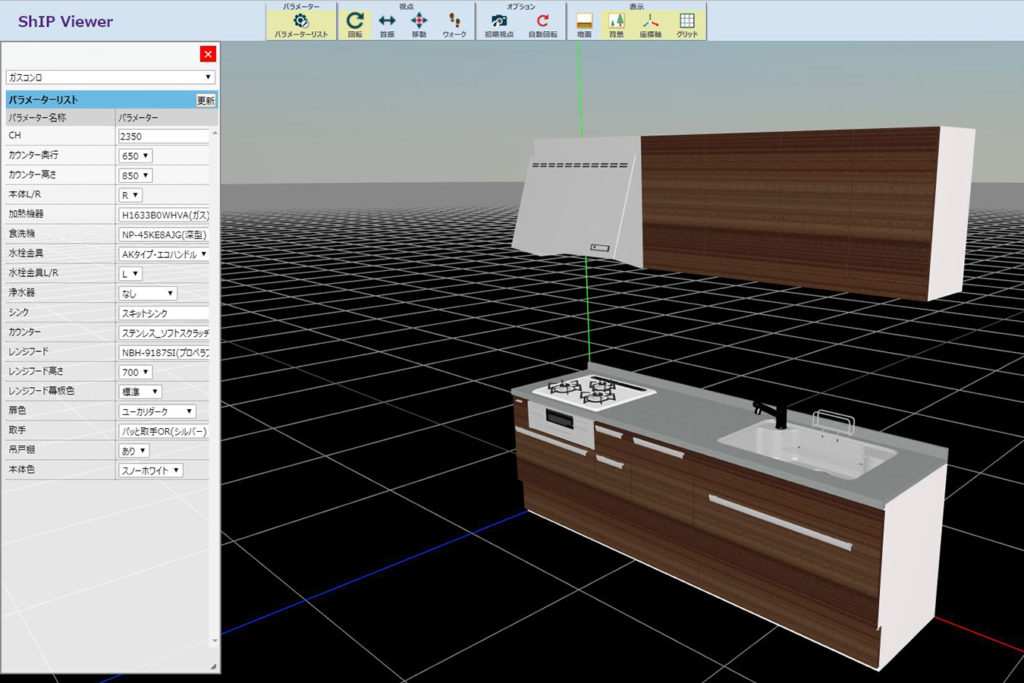Click the parameter list scrollbar up arrow
This screenshot has width=1024, height=683.
point(215,133)
